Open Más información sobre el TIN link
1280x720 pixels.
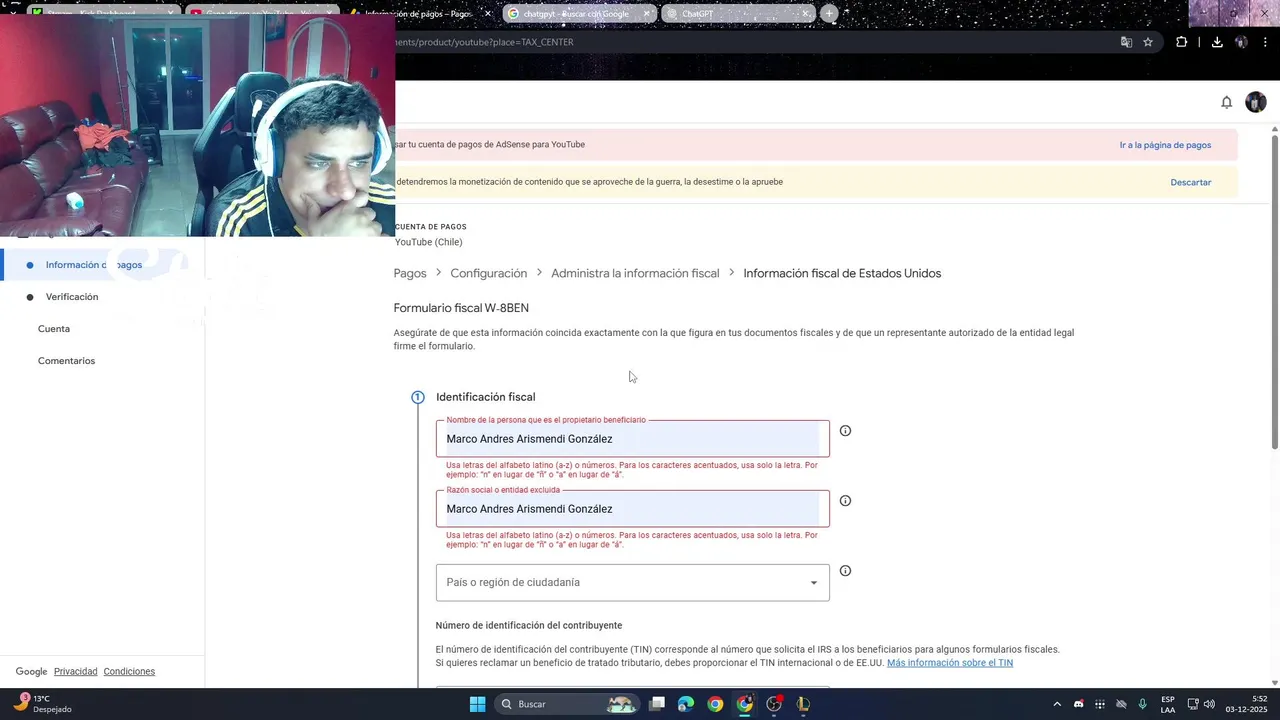click(950, 663)
